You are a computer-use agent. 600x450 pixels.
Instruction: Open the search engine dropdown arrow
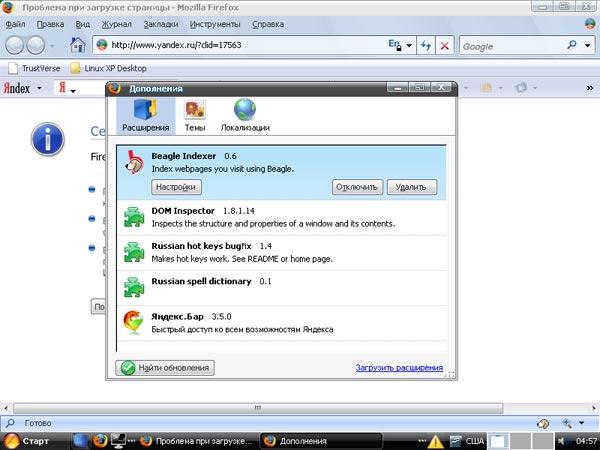click(x=588, y=46)
